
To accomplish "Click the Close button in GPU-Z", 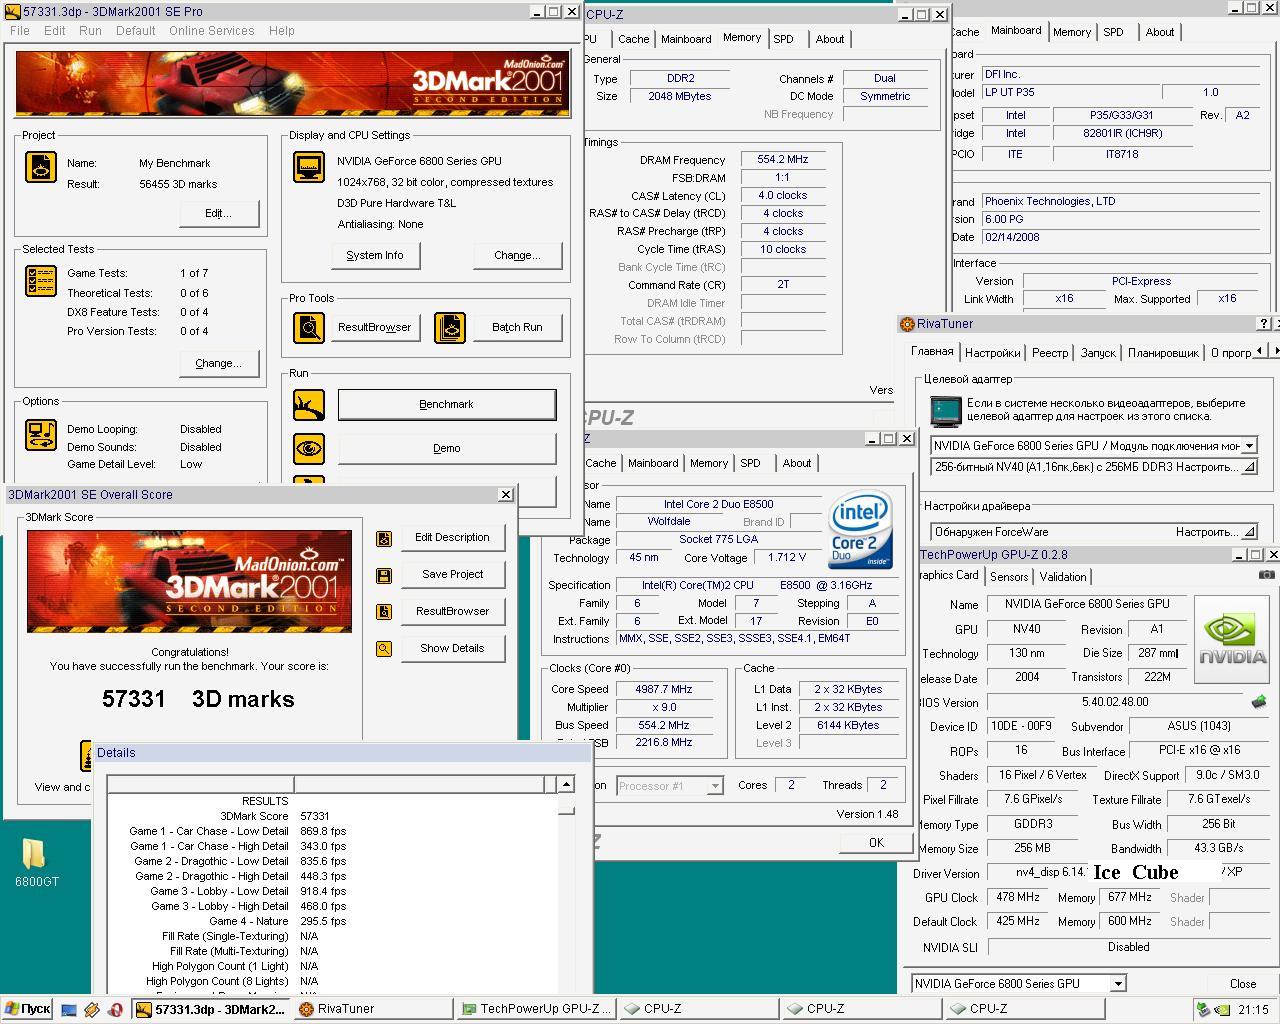I will tap(1243, 984).
